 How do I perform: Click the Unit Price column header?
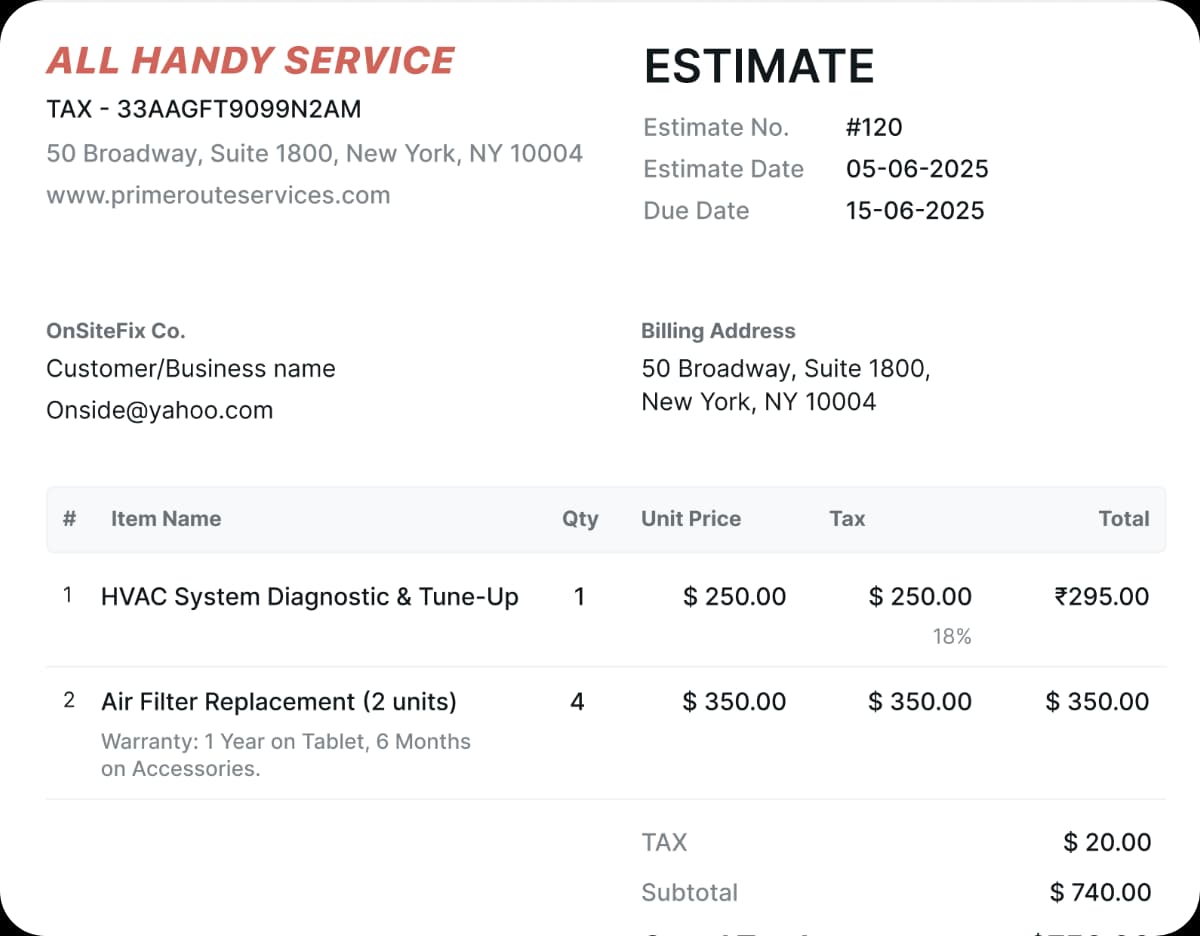[x=691, y=519]
